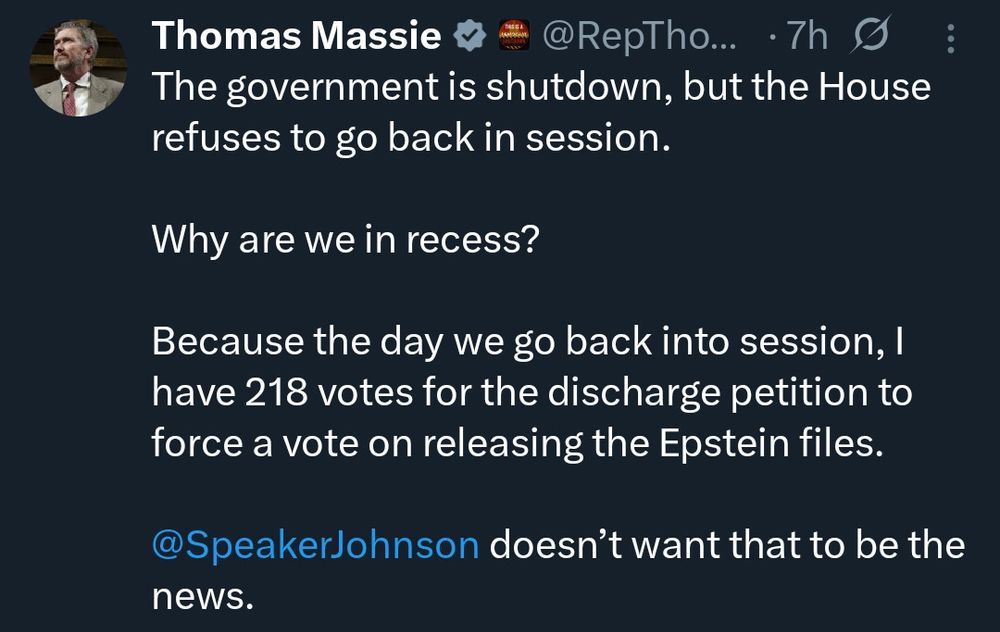Image resolution: width=1000 pixels, height=632 pixels.
Task: Click the number '218' in the post
Action: 276,393
